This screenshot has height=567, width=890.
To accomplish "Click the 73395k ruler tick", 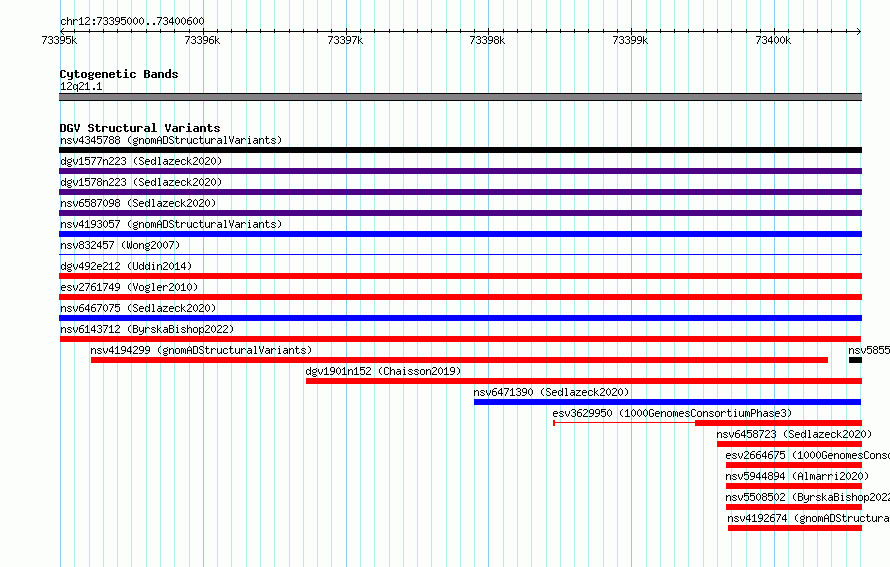I will (59, 40).
